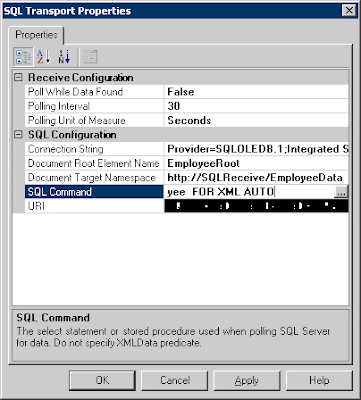
Task: Select Document Root Element Name property
Action: point(94,163)
